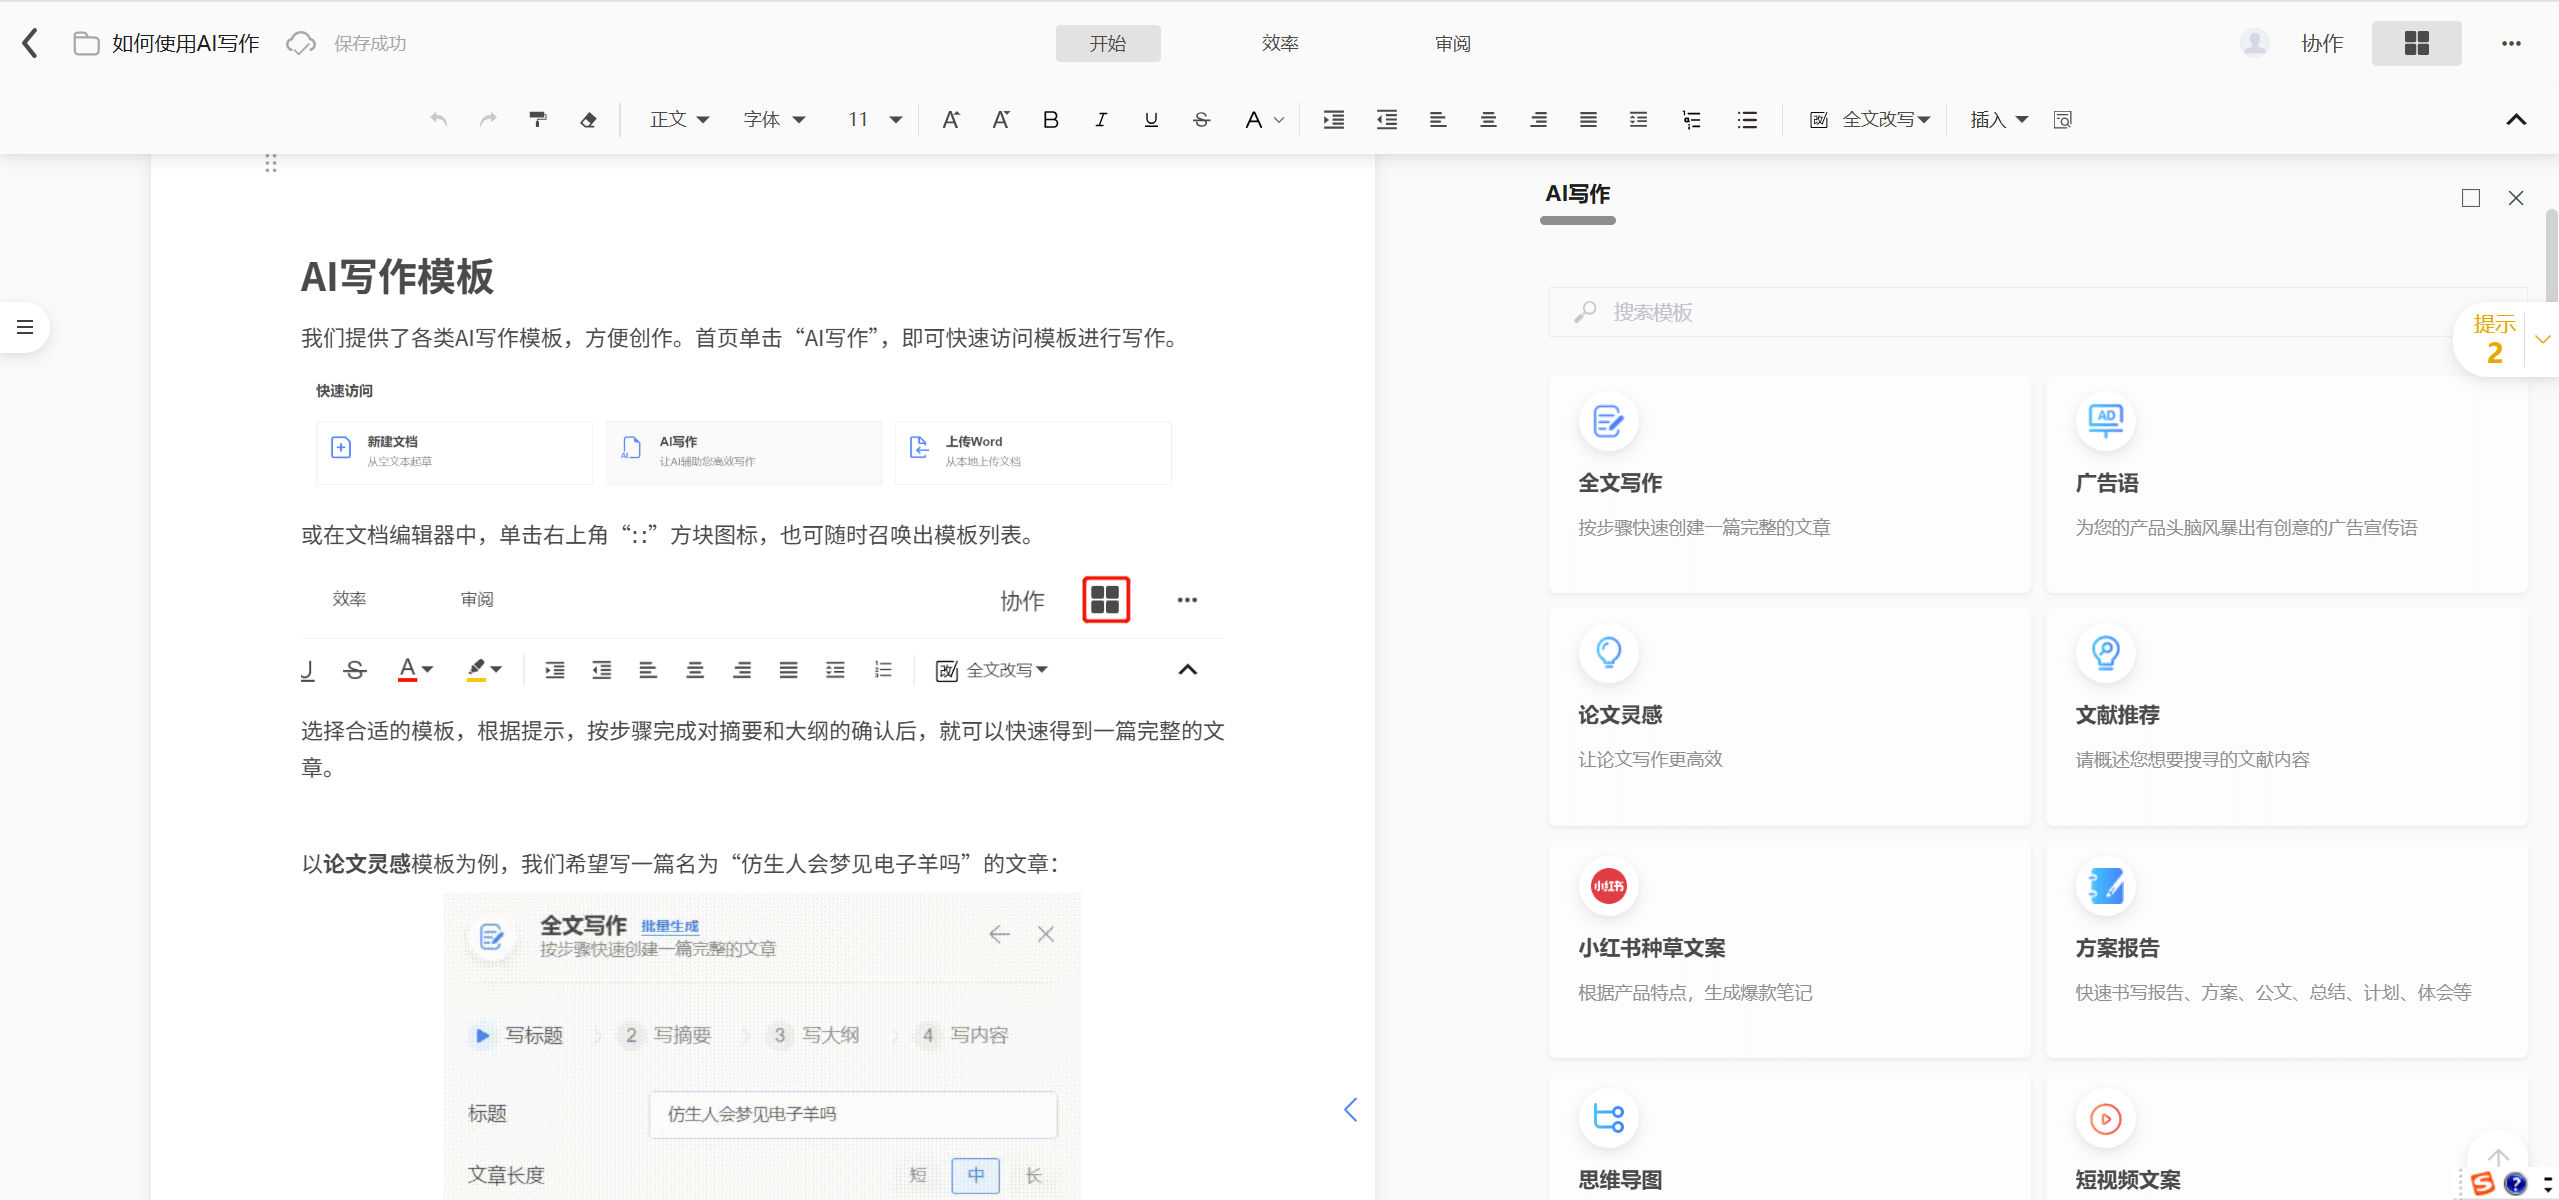Toggle italic formatting
Viewport: 2559px width, 1200px height.
coord(1100,119)
